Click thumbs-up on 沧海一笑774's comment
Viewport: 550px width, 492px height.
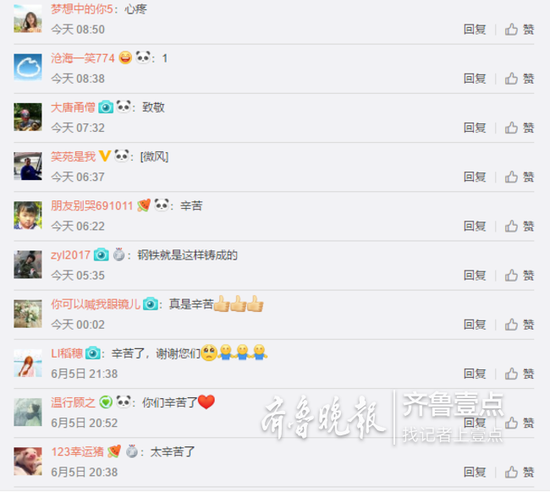pos(519,79)
